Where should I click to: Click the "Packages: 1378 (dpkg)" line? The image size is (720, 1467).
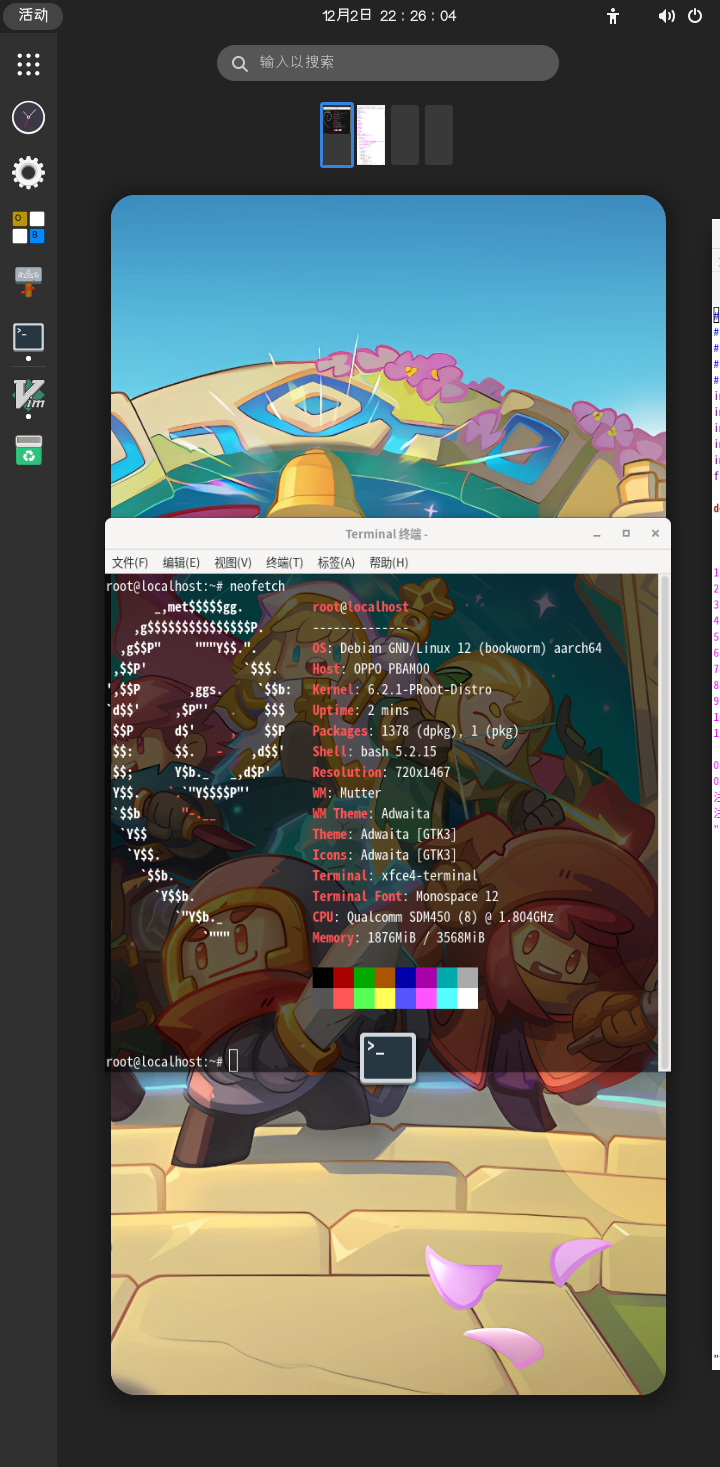[416, 731]
